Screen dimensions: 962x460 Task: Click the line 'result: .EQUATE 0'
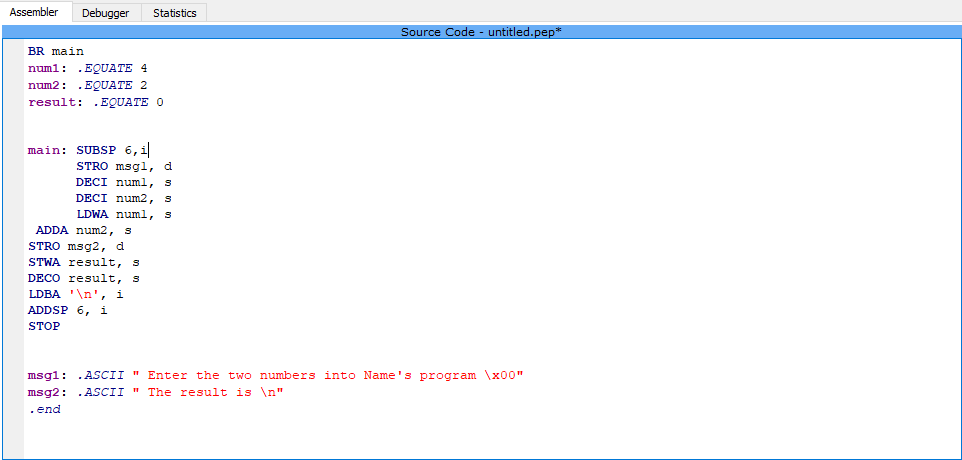coord(96,102)
